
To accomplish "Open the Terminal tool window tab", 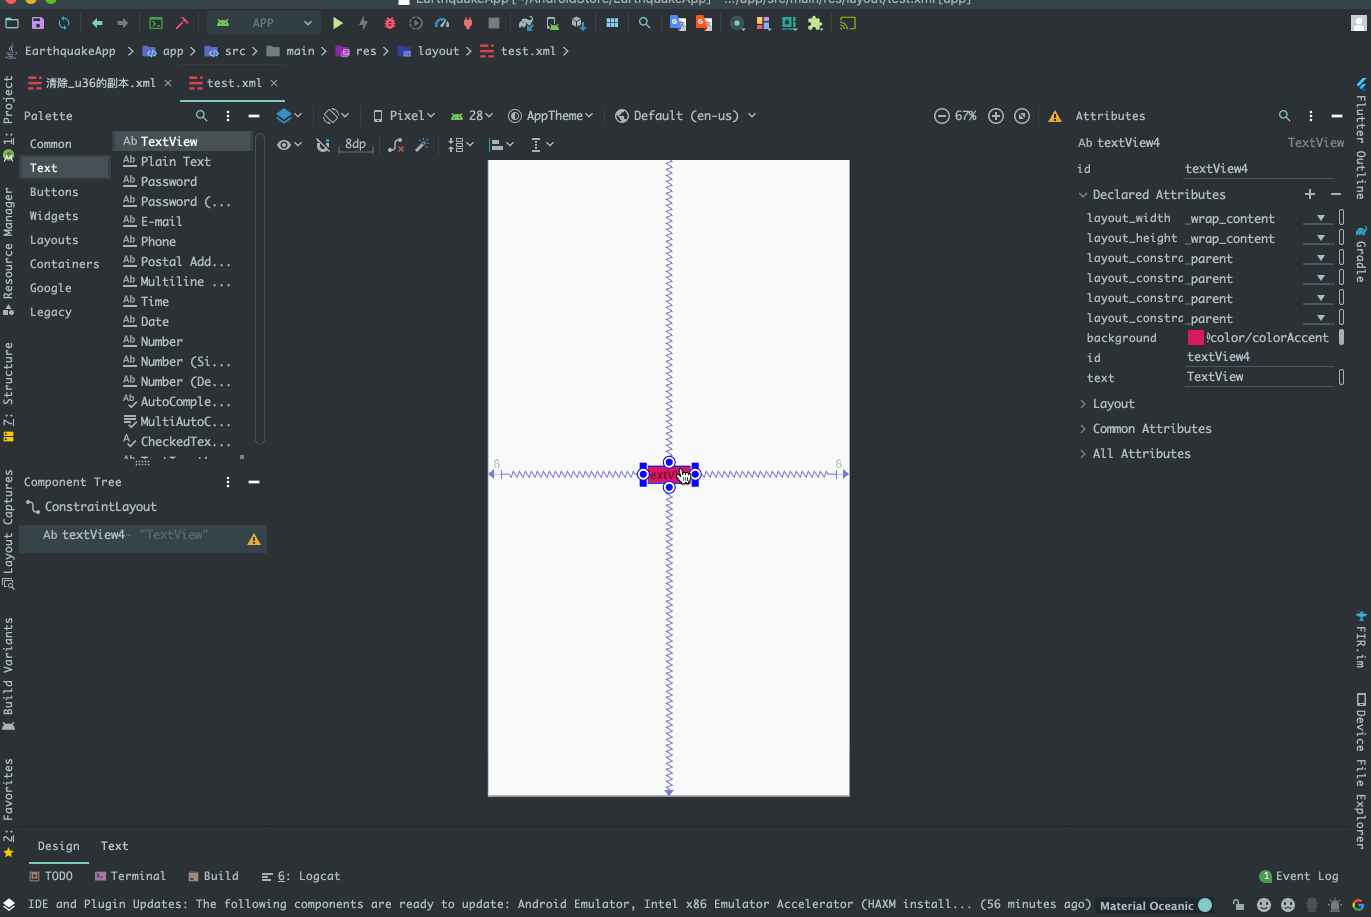I will [130, 876].
